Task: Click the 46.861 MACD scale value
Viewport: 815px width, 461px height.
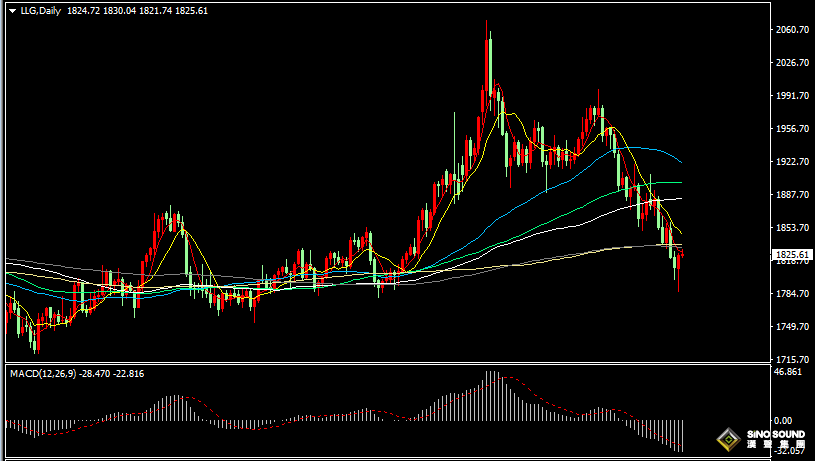Action: pos(787,372)
